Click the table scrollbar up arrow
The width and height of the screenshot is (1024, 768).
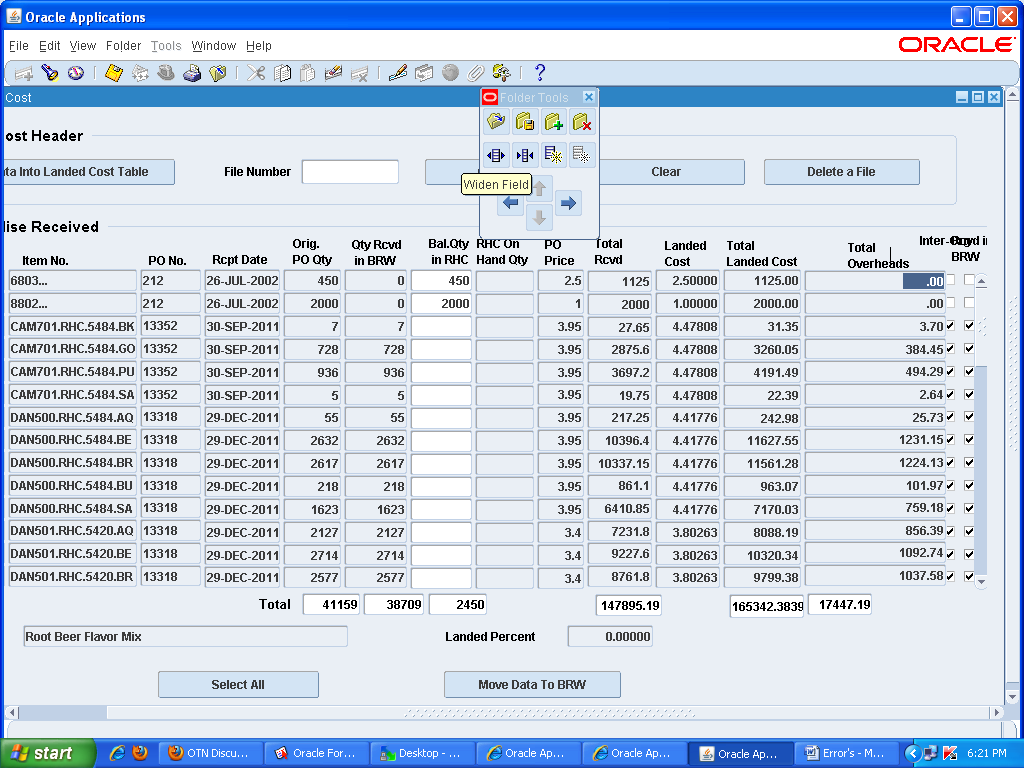click(x=981, y=281)
